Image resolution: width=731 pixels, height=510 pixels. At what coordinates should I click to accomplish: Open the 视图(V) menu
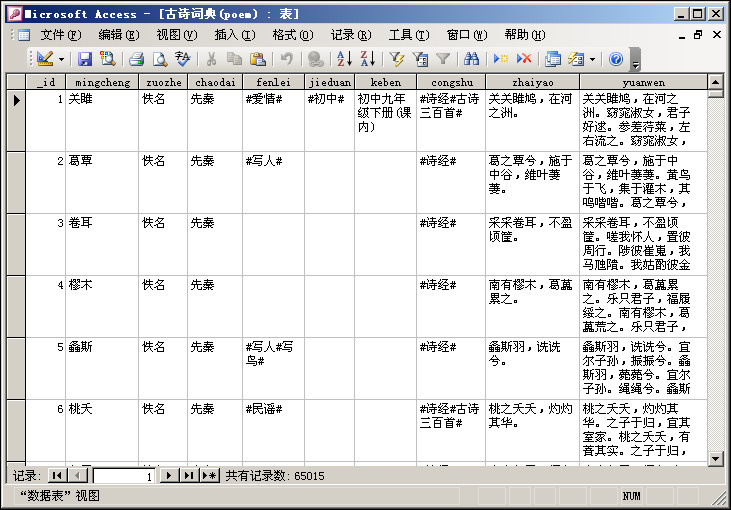(177, 35)
